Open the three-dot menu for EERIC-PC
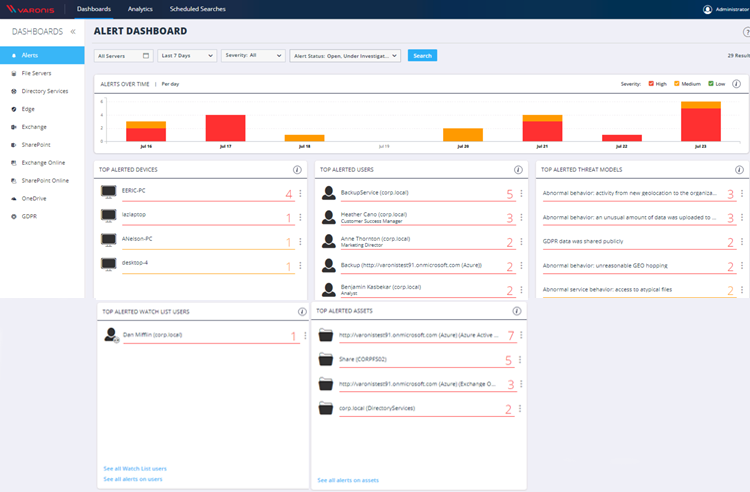The image size is (750, 492). click(x=300, y=193)
